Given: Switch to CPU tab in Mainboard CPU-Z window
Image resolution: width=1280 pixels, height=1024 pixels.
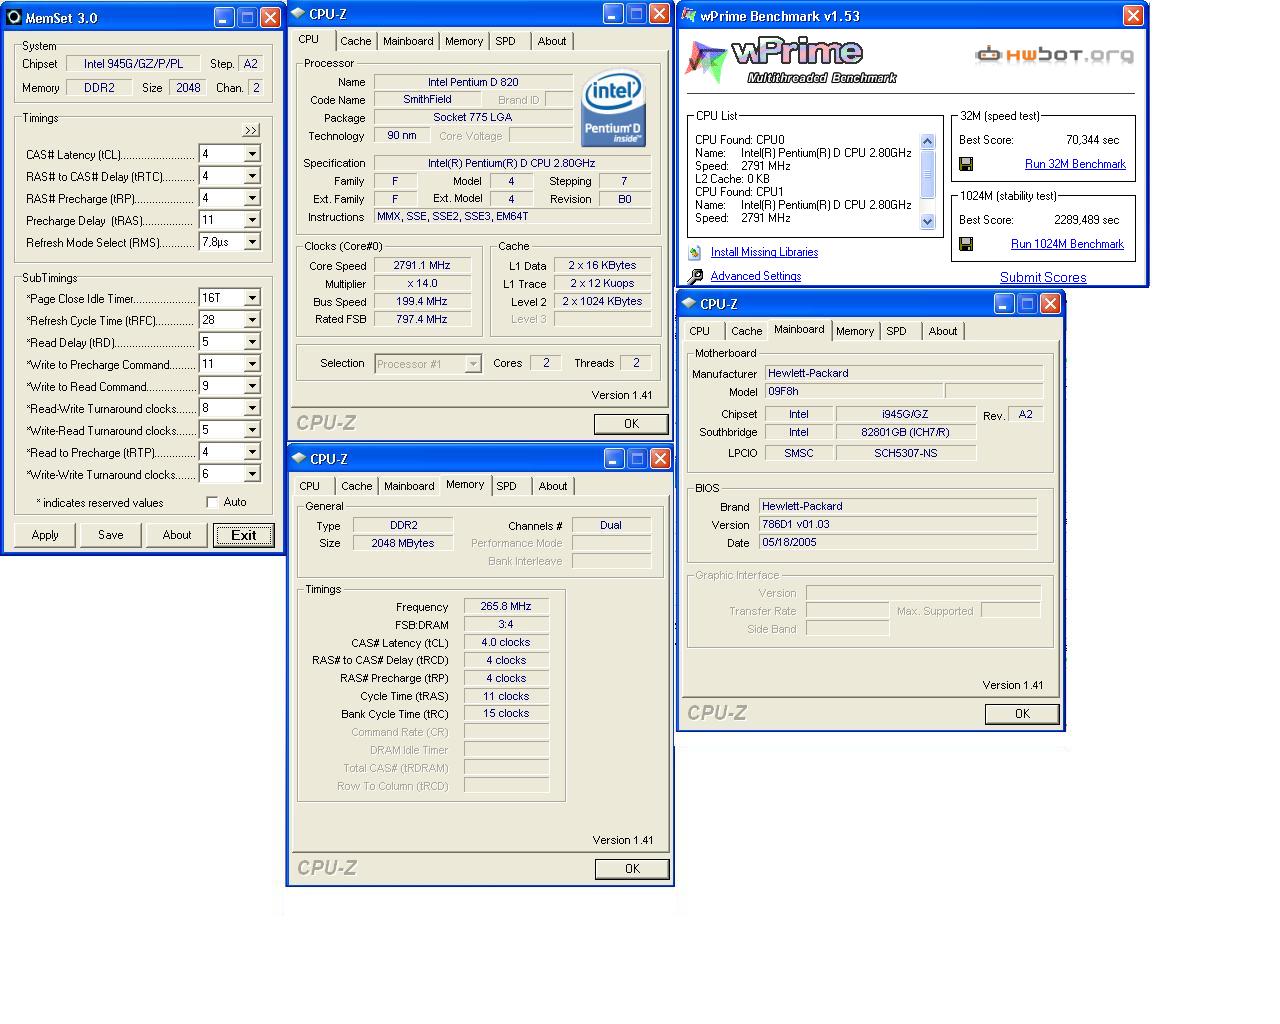Looking at the screenshot, I should [699, 331].
